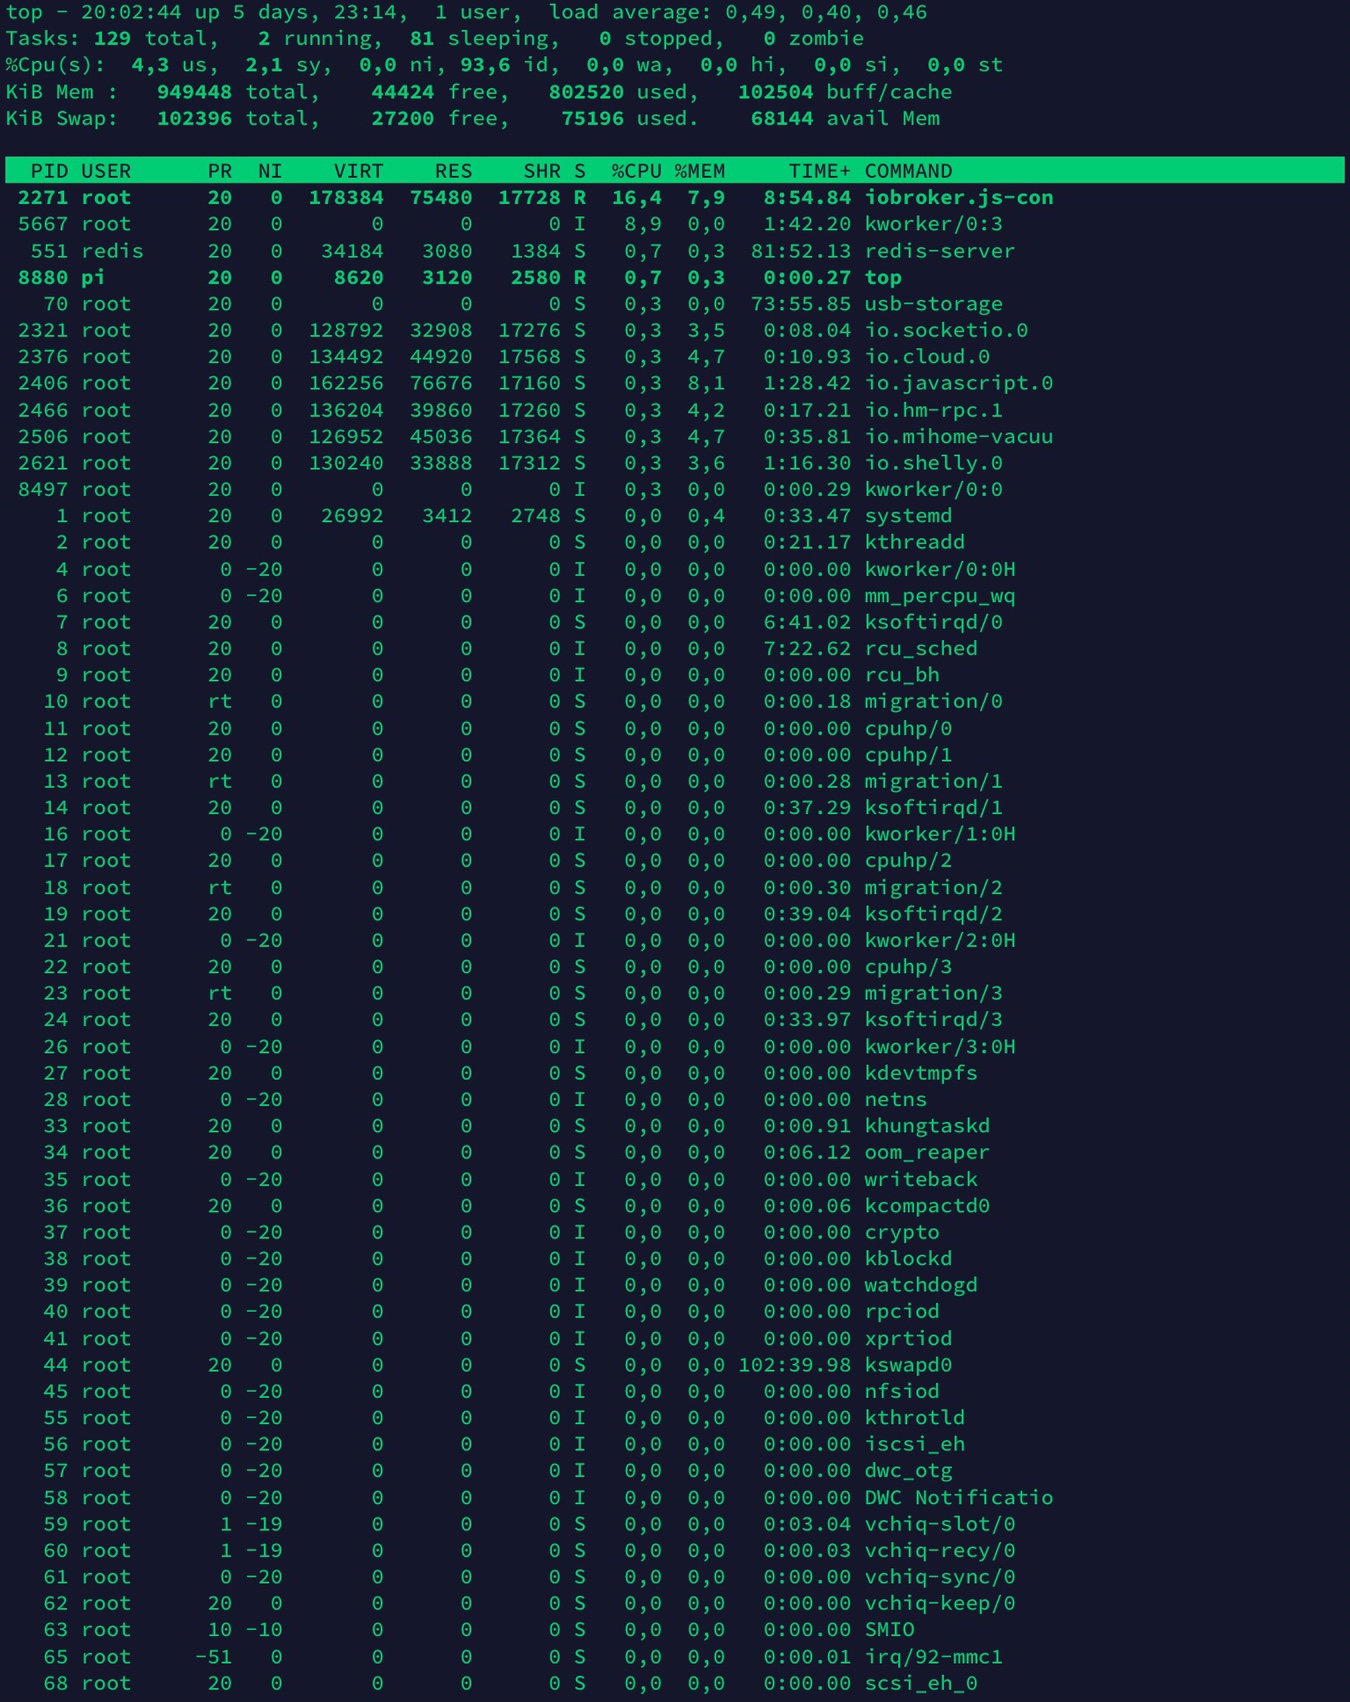Select the 'migration/0' command
Screen dimensions: 1350x1702
tap(934, 701)
